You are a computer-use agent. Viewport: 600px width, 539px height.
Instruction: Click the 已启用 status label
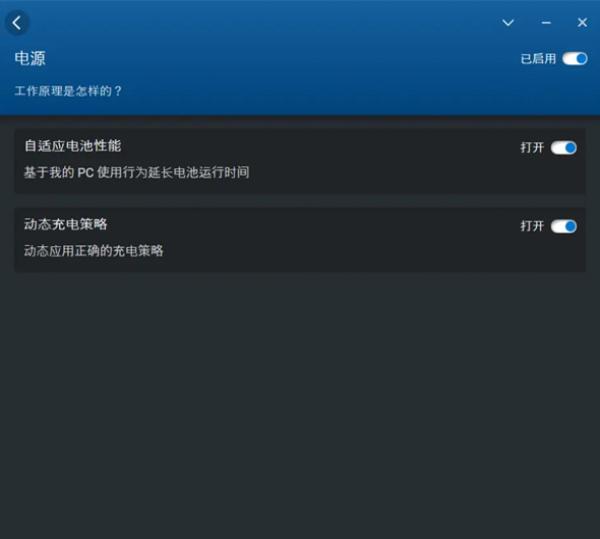tap(538, 59)
